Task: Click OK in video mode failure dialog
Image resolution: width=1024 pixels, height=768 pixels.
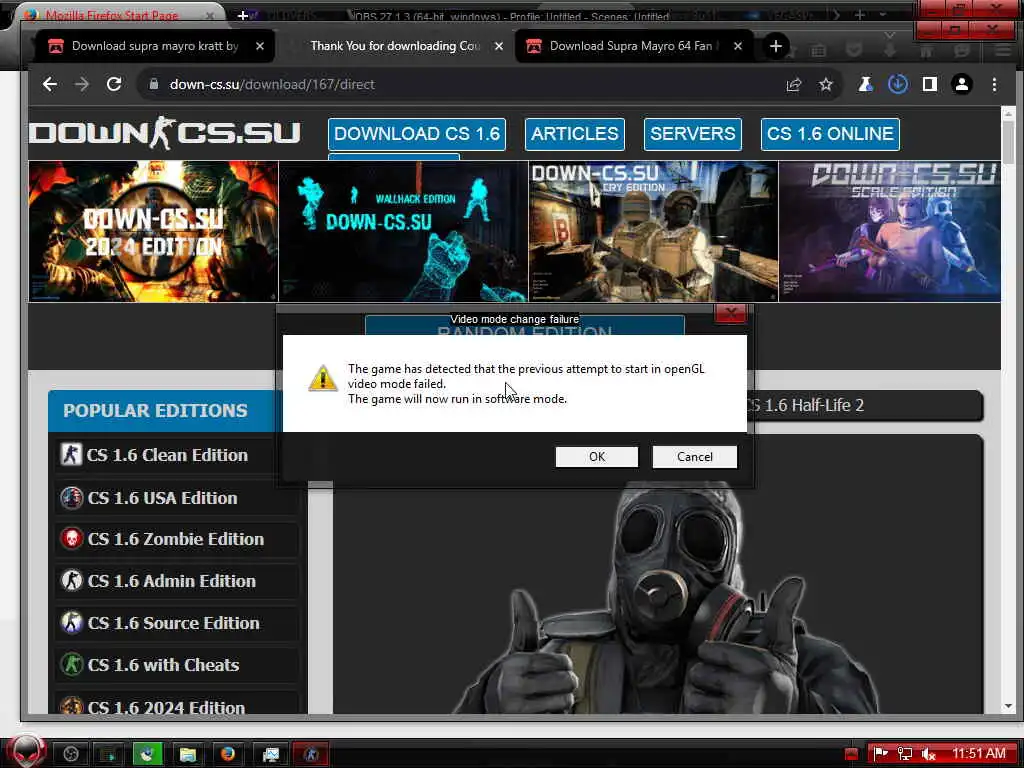Action: [x=597, y=456]
